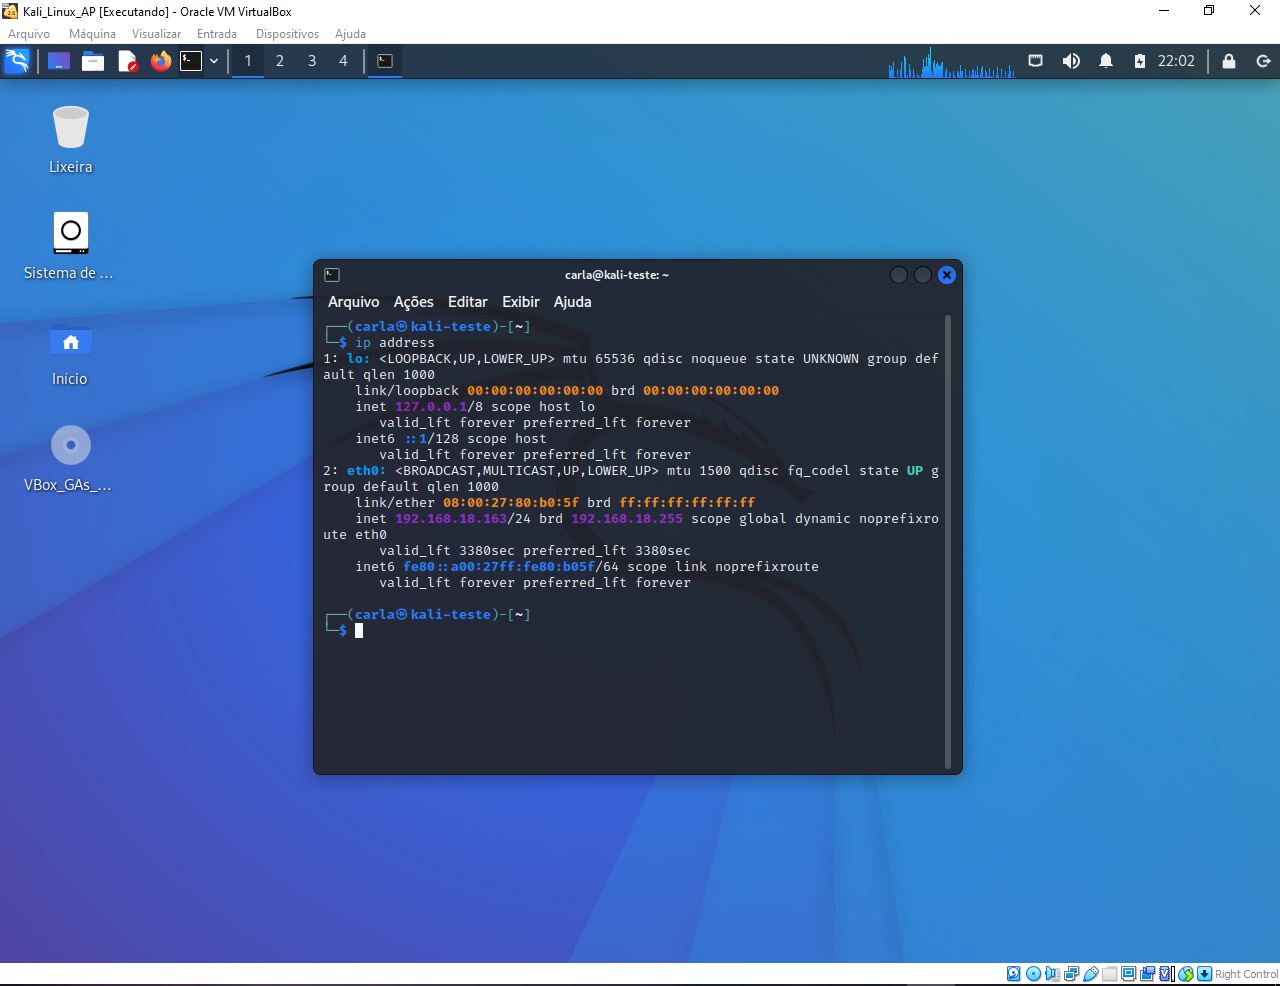Viewport: 1280px width, 986px height.
Task: Click VirtualBox mouse integration status icon
Action: tap(1186, 974)
